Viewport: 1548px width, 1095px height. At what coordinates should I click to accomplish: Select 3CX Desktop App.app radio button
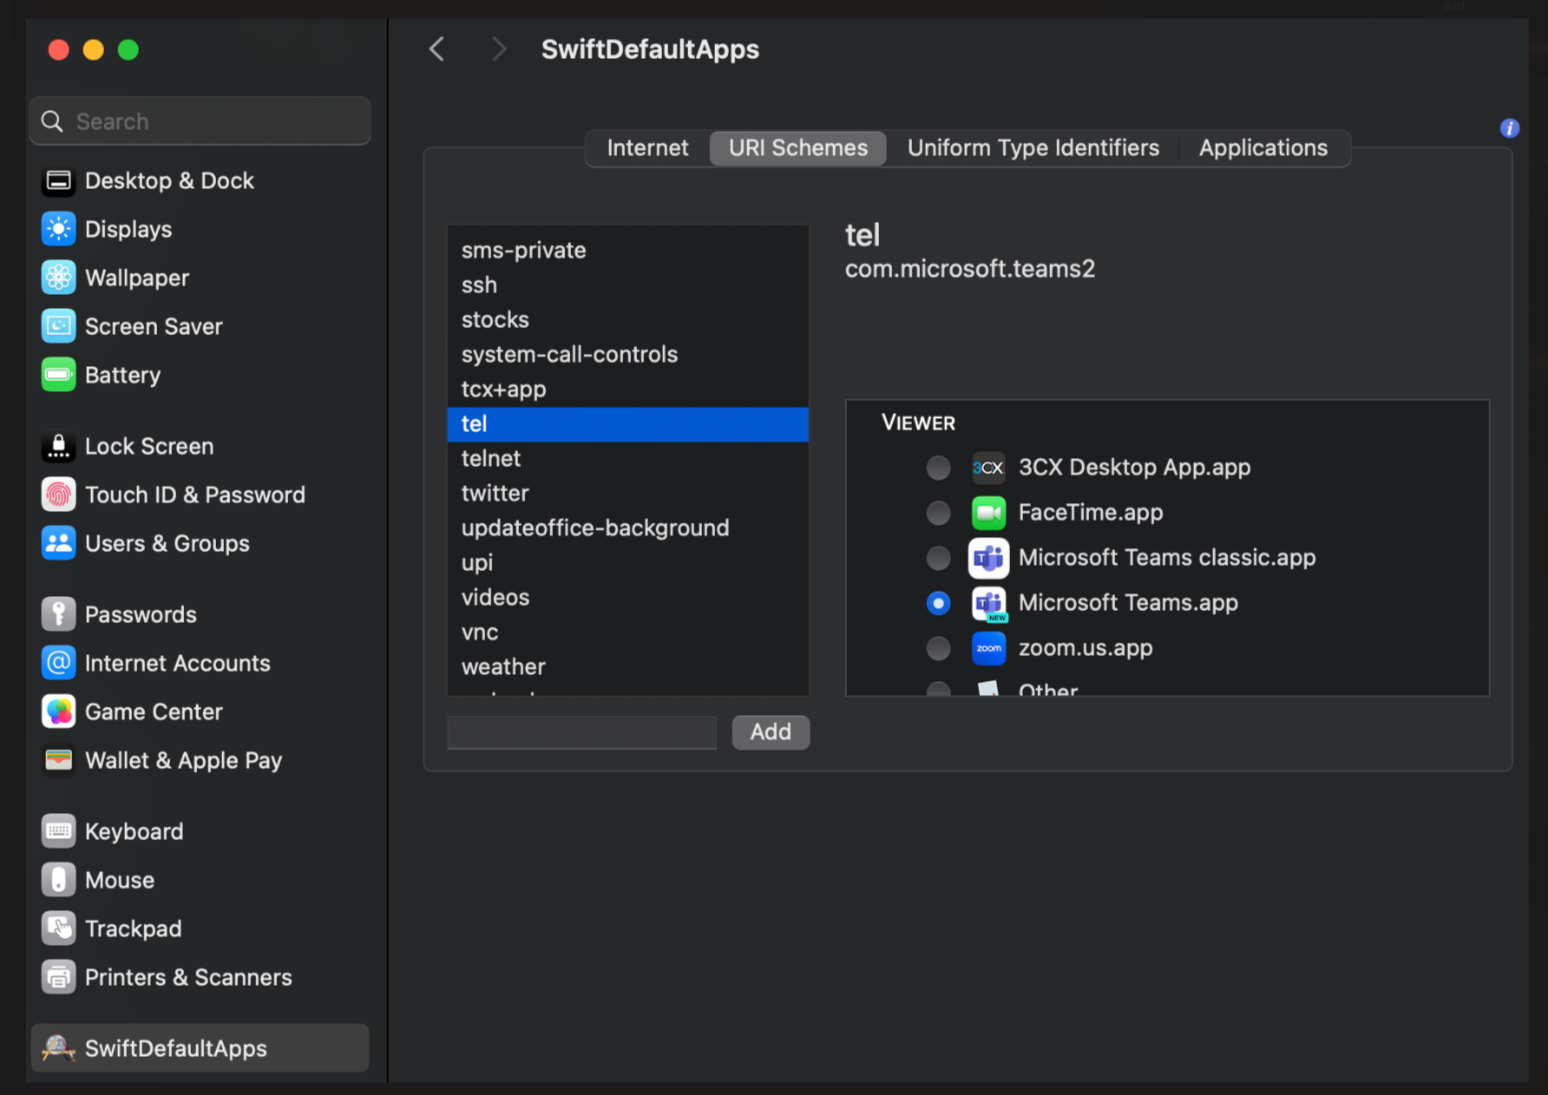coord(938,467)
